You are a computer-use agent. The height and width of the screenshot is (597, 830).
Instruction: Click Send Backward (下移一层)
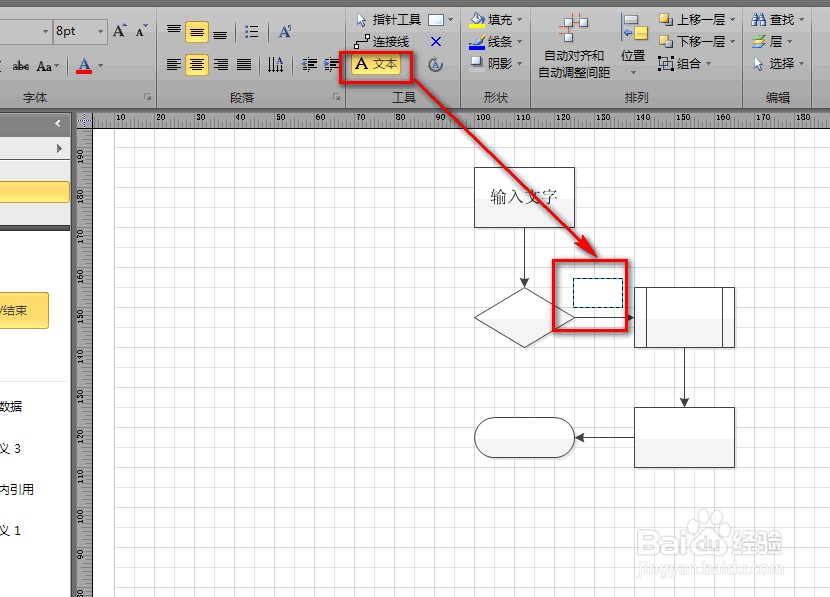pos(692,41)
